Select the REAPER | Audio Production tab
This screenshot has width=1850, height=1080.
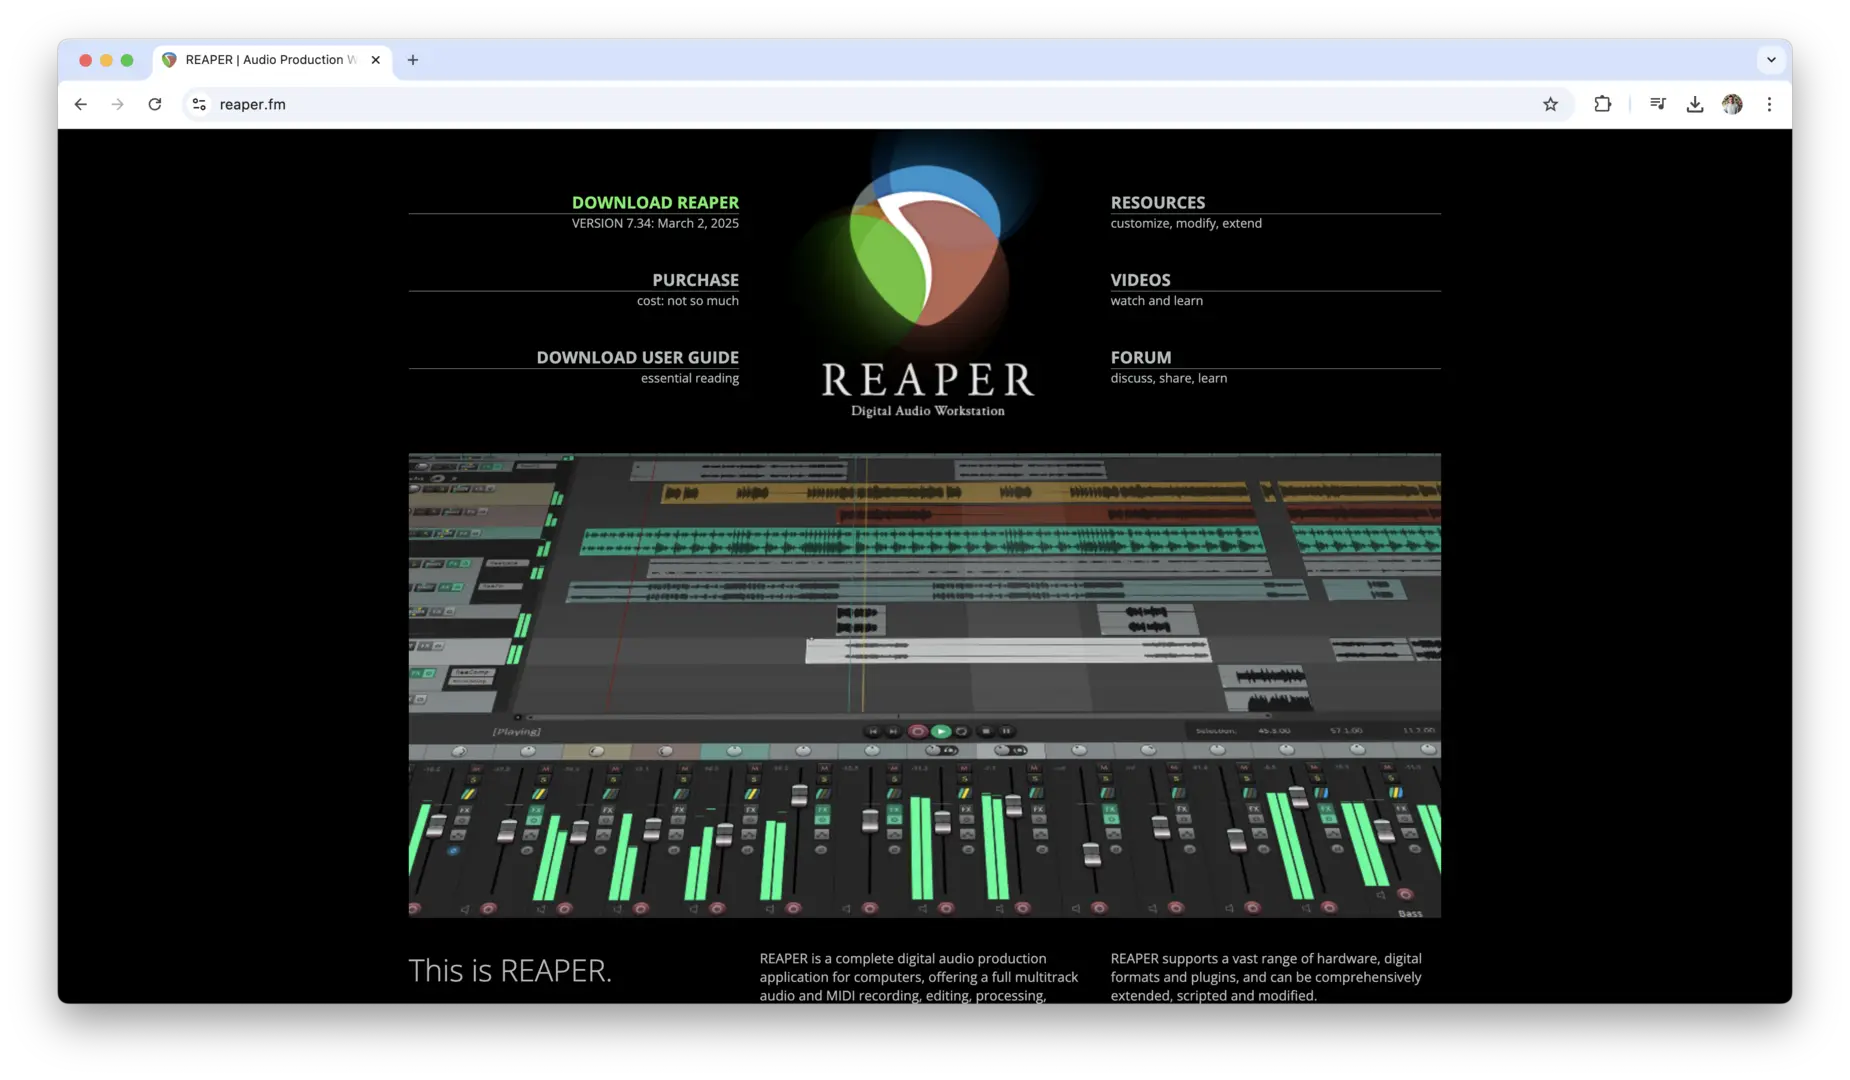[x=270, y=60]
